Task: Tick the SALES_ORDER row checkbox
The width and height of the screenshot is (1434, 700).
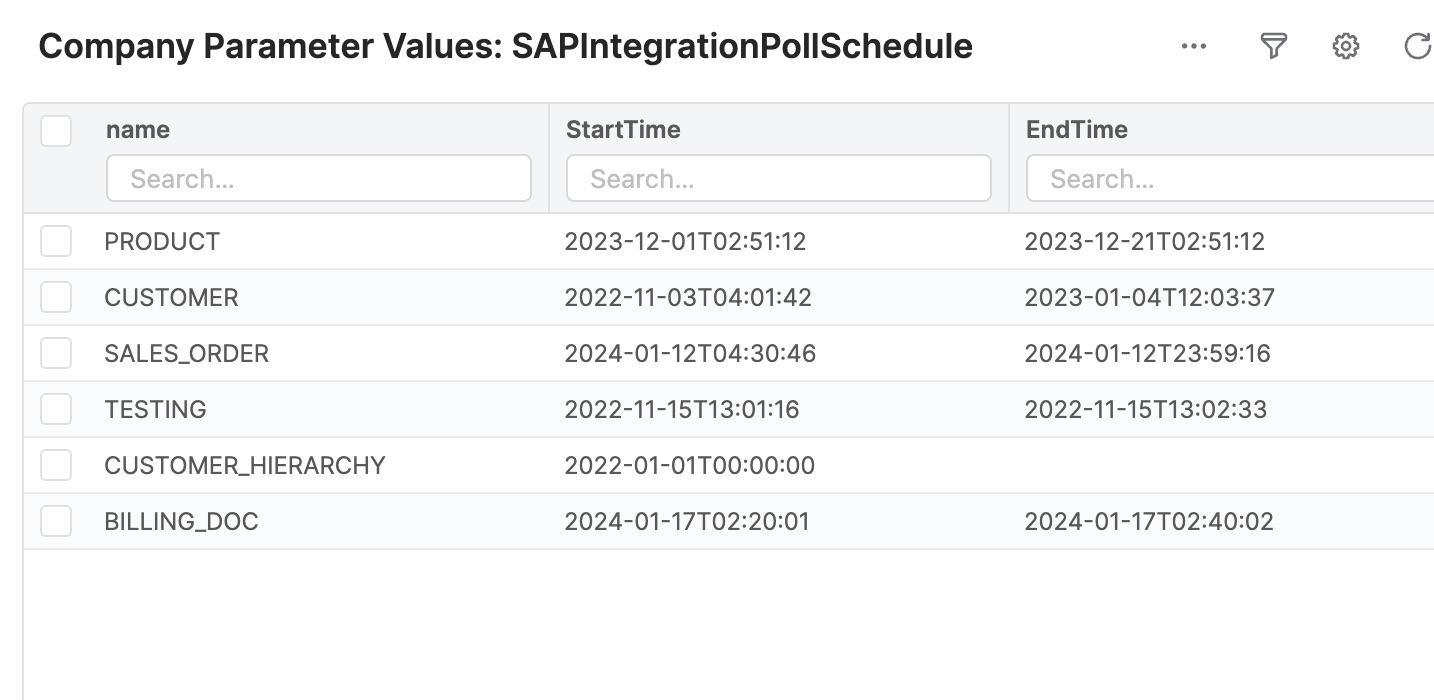Action: point(56,353)
